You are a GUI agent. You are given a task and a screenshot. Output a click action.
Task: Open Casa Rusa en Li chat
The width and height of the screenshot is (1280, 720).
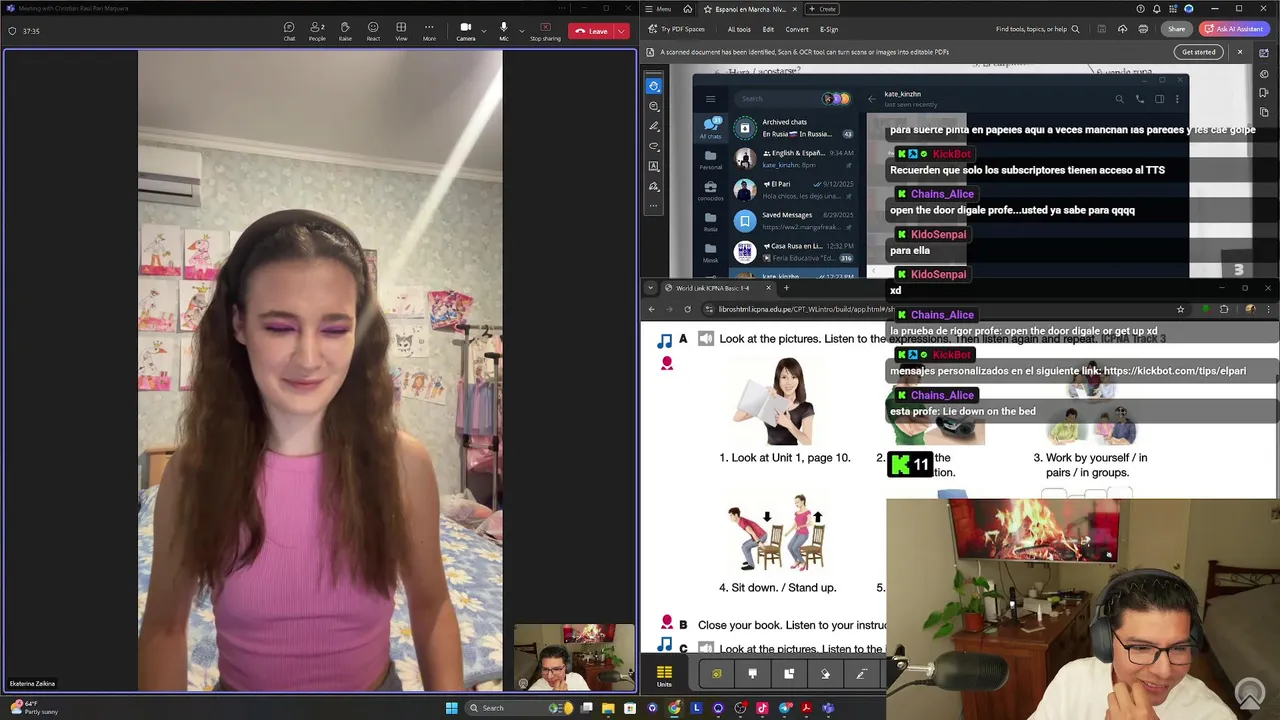pos(794,251)
